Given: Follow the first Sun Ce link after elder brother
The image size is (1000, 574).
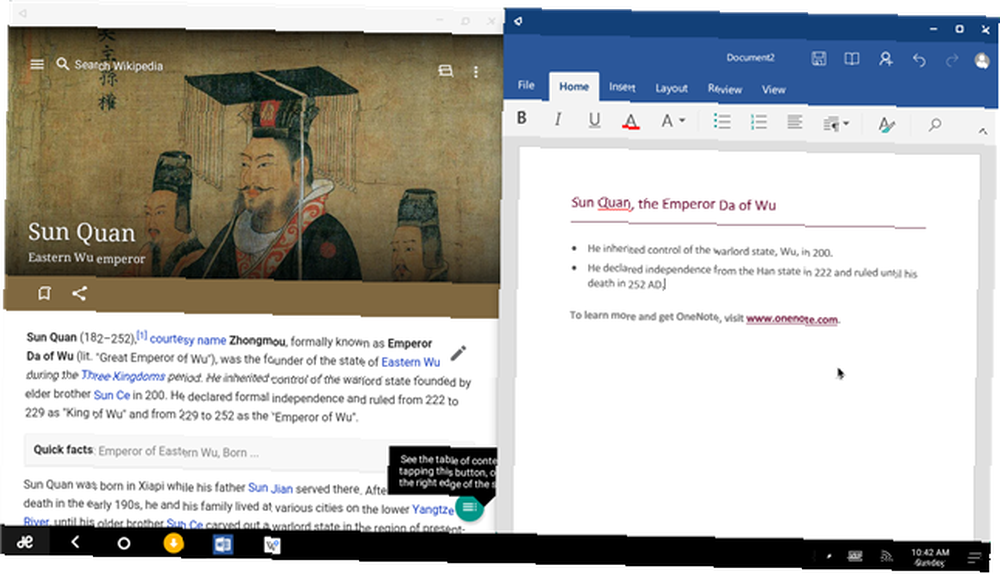Looking at the screenshot, I should pos(112,395).
